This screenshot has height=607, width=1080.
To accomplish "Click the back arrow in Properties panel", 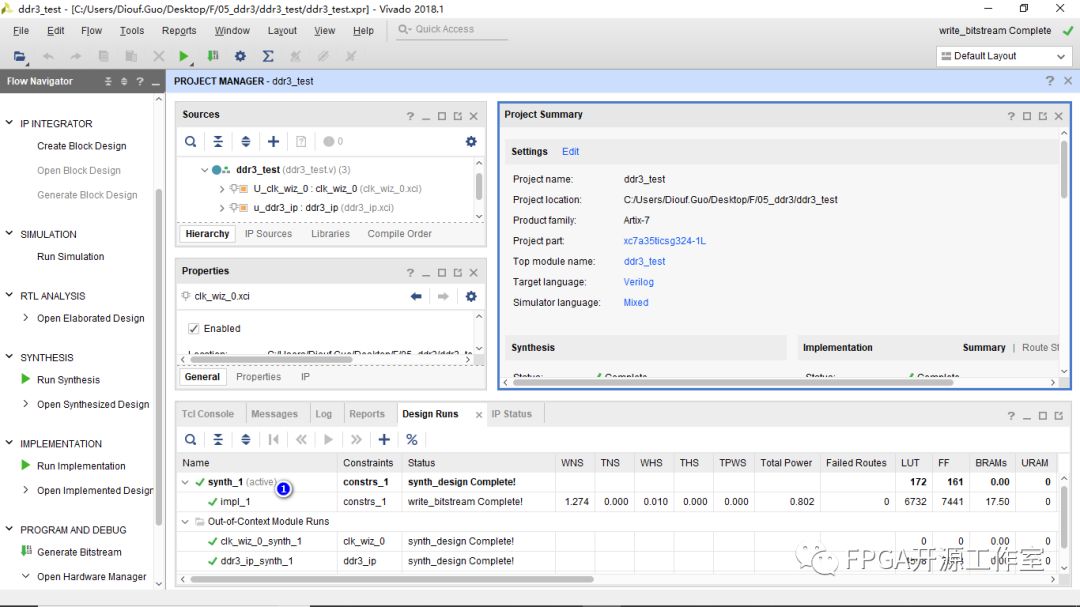I will click(x=417, y=296).
